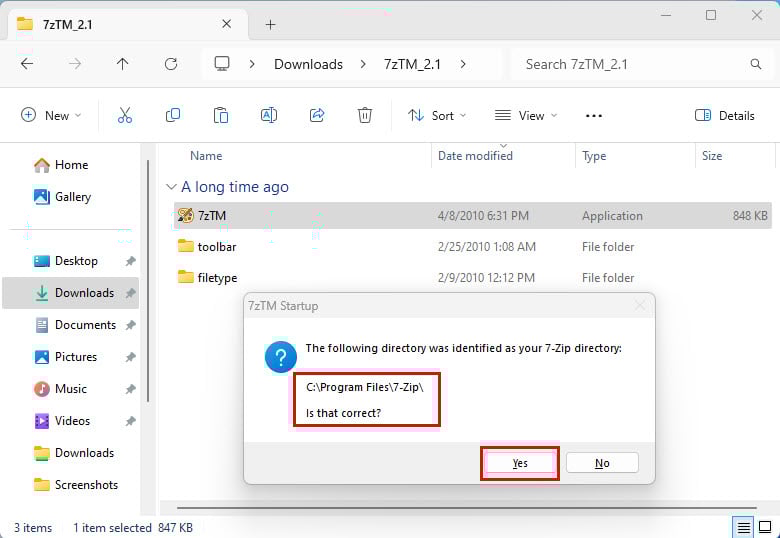This screenshot has height=538, width=780.
Task: Open pinned Downloads in navigation pane
Action: tap(71, 293)
